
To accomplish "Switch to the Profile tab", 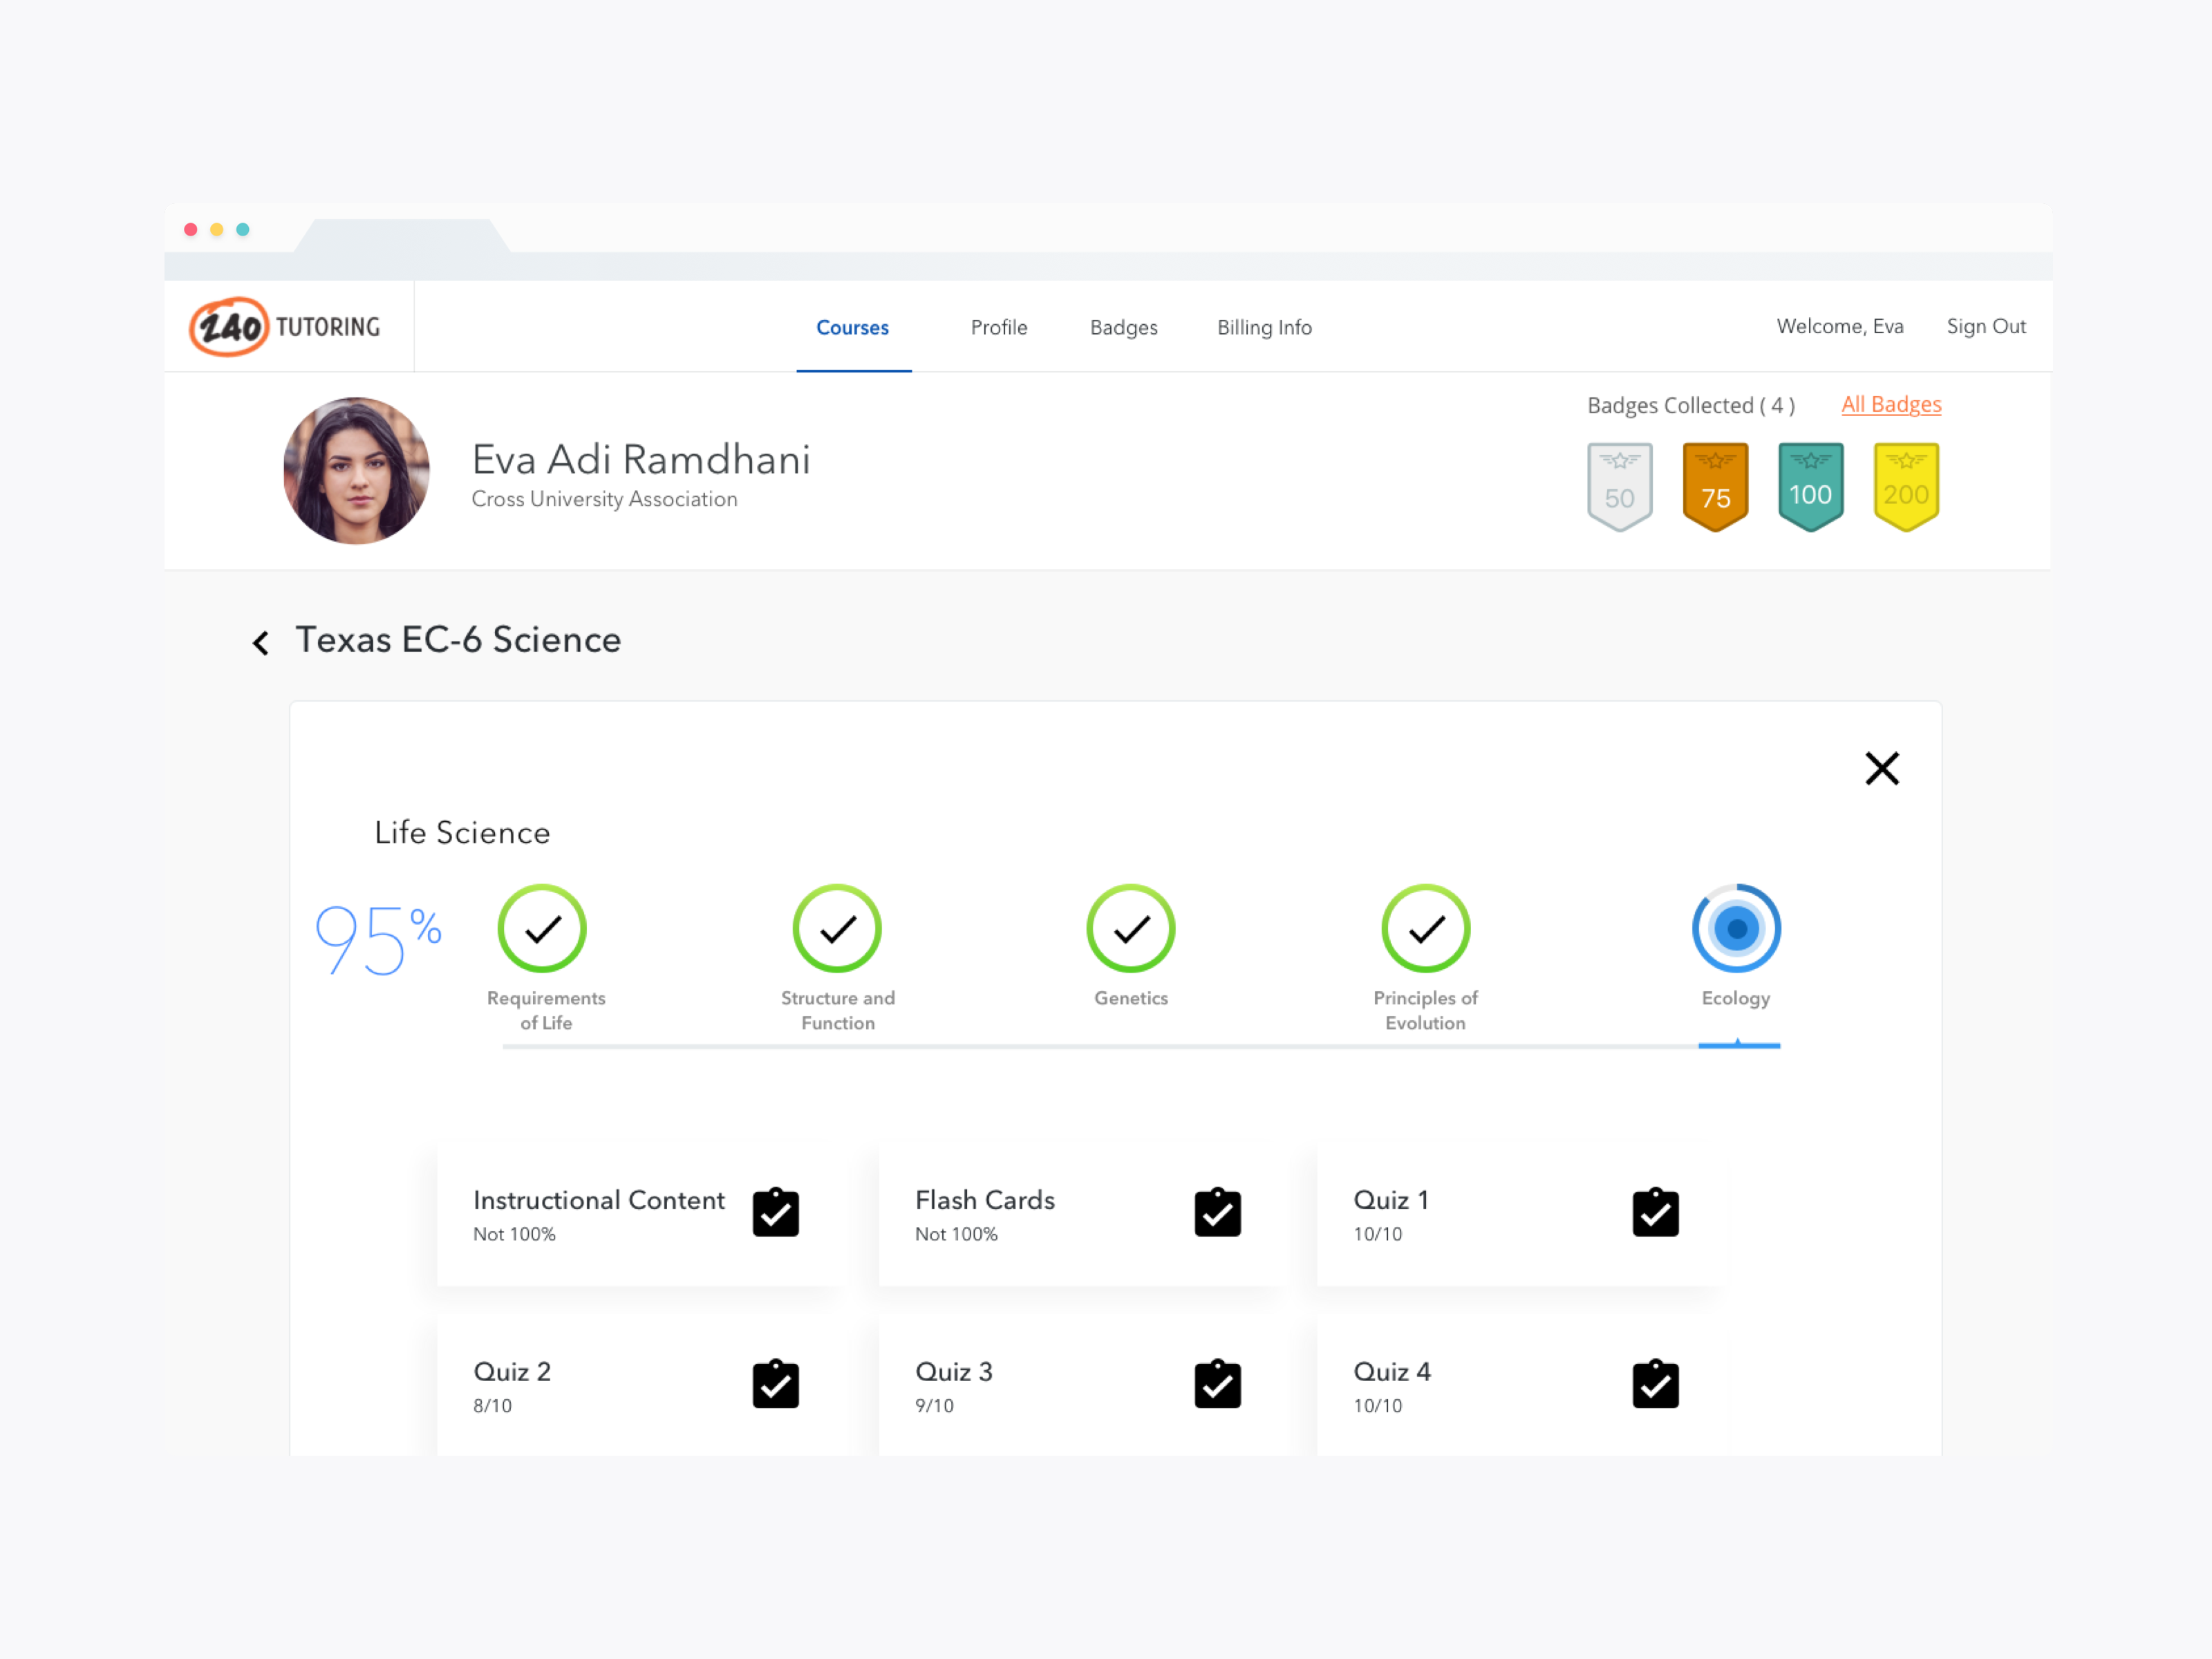I will (998, 327).
